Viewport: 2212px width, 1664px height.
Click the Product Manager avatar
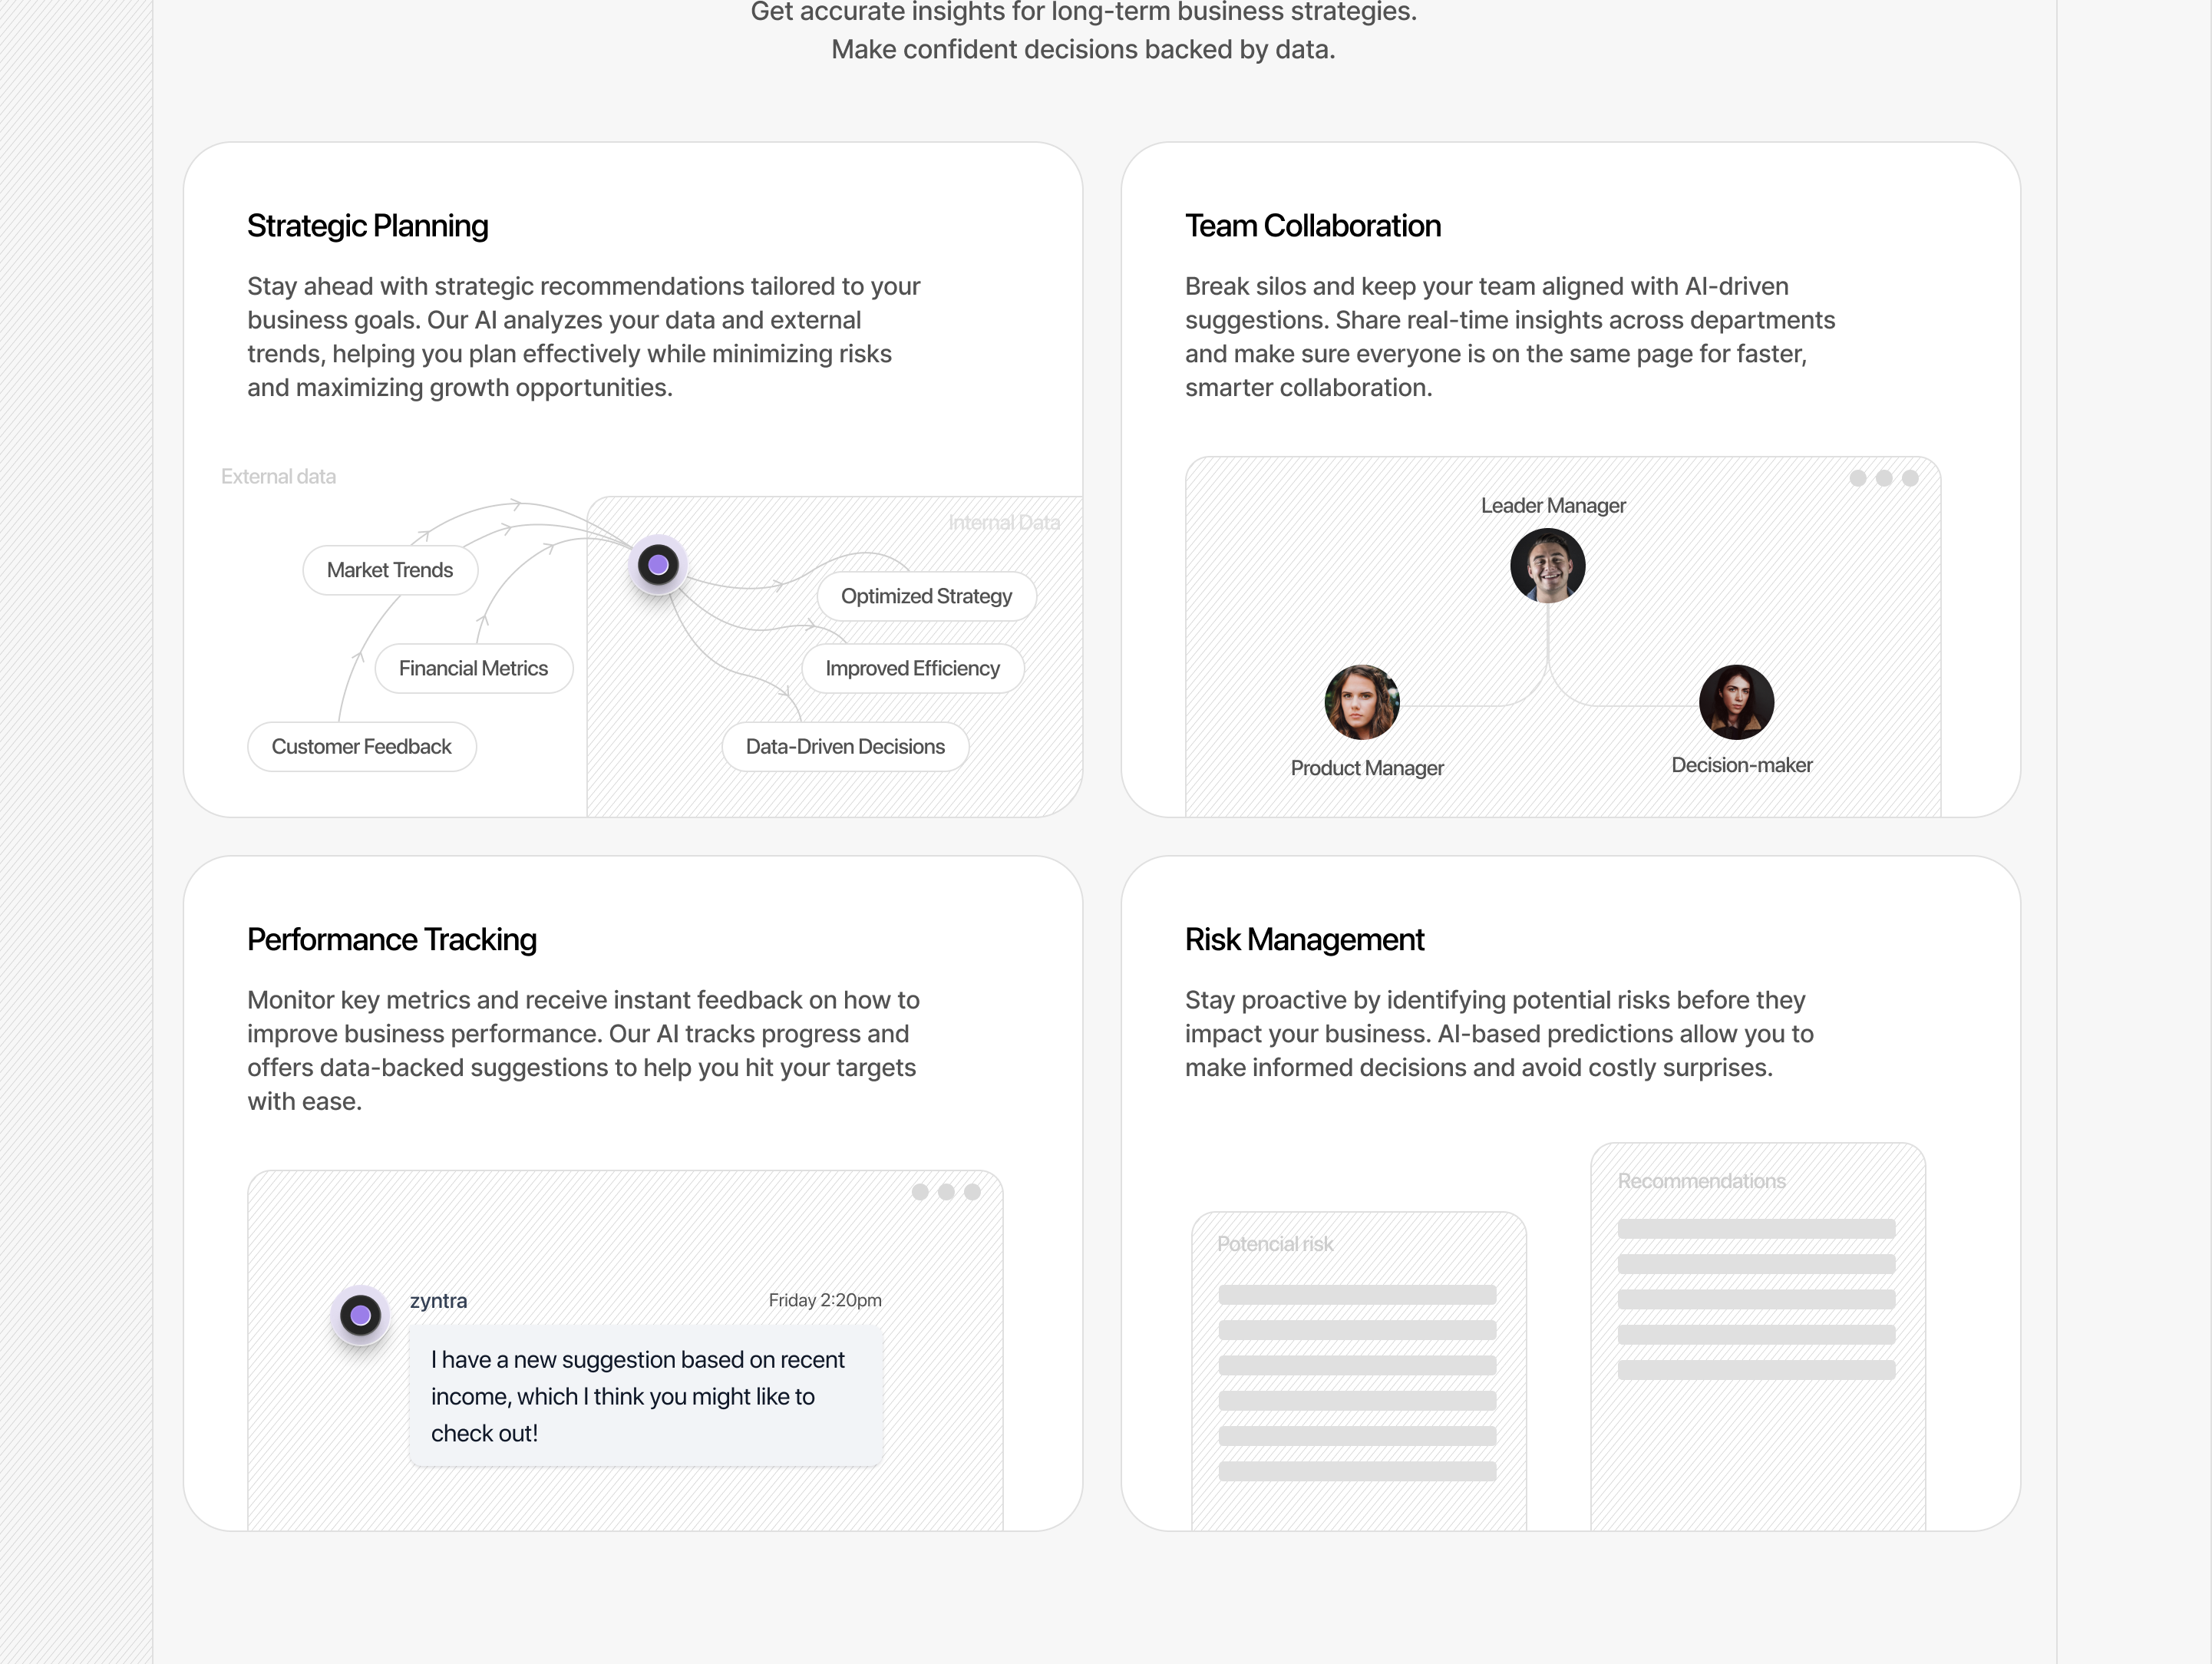pyautogui.click(x=1361, y=702)
